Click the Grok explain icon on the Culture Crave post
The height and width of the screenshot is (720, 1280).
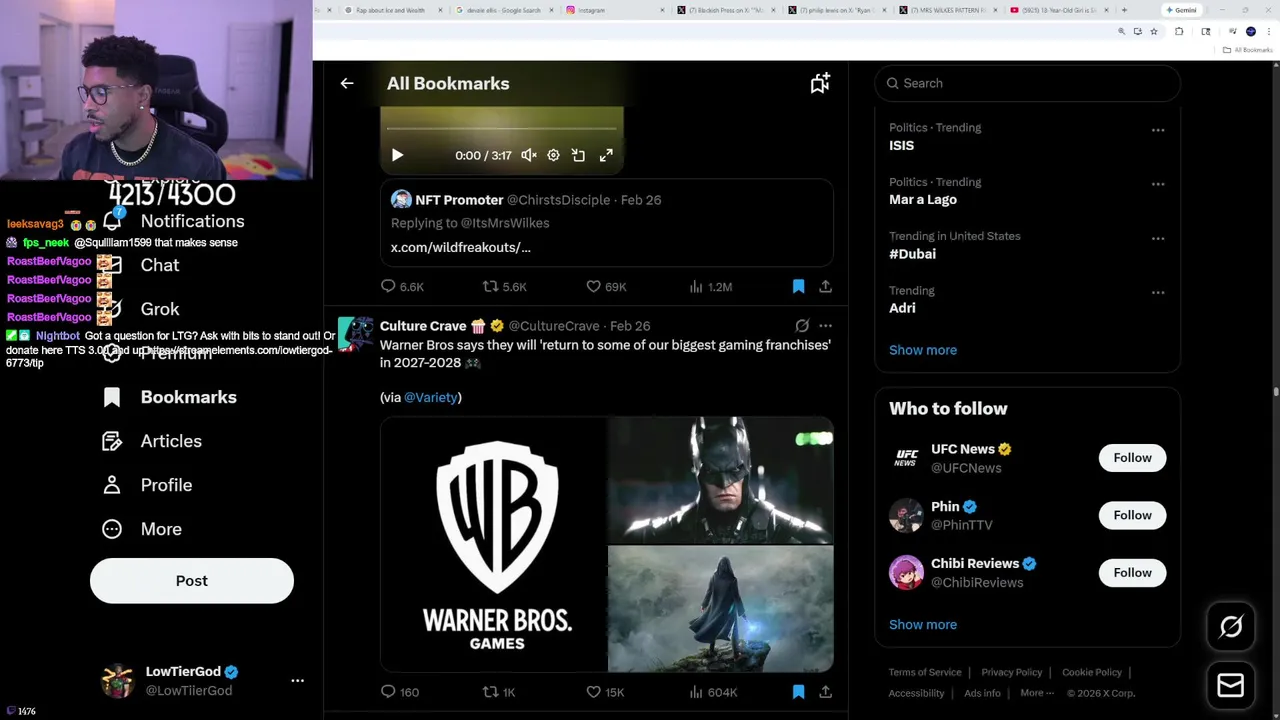tap(802, 326)
